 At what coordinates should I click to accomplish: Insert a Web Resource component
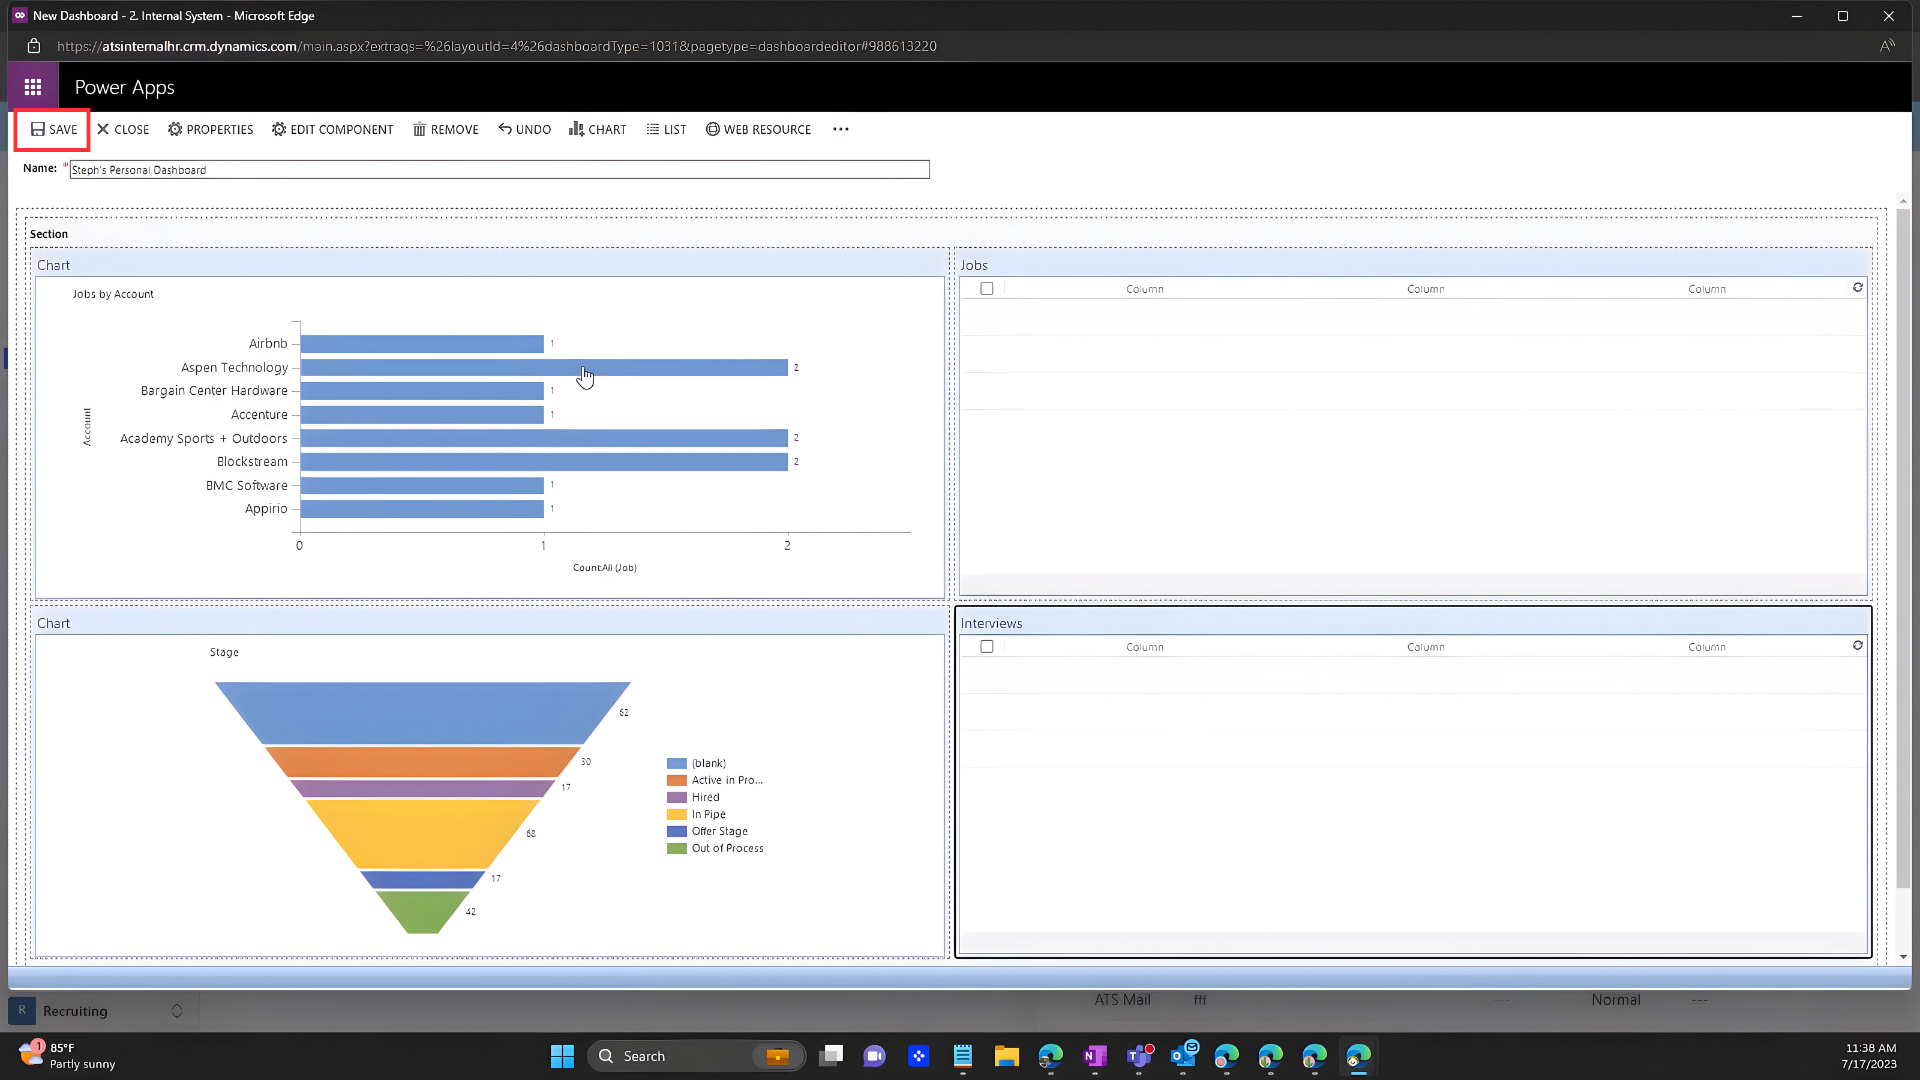tap(758, 130)
